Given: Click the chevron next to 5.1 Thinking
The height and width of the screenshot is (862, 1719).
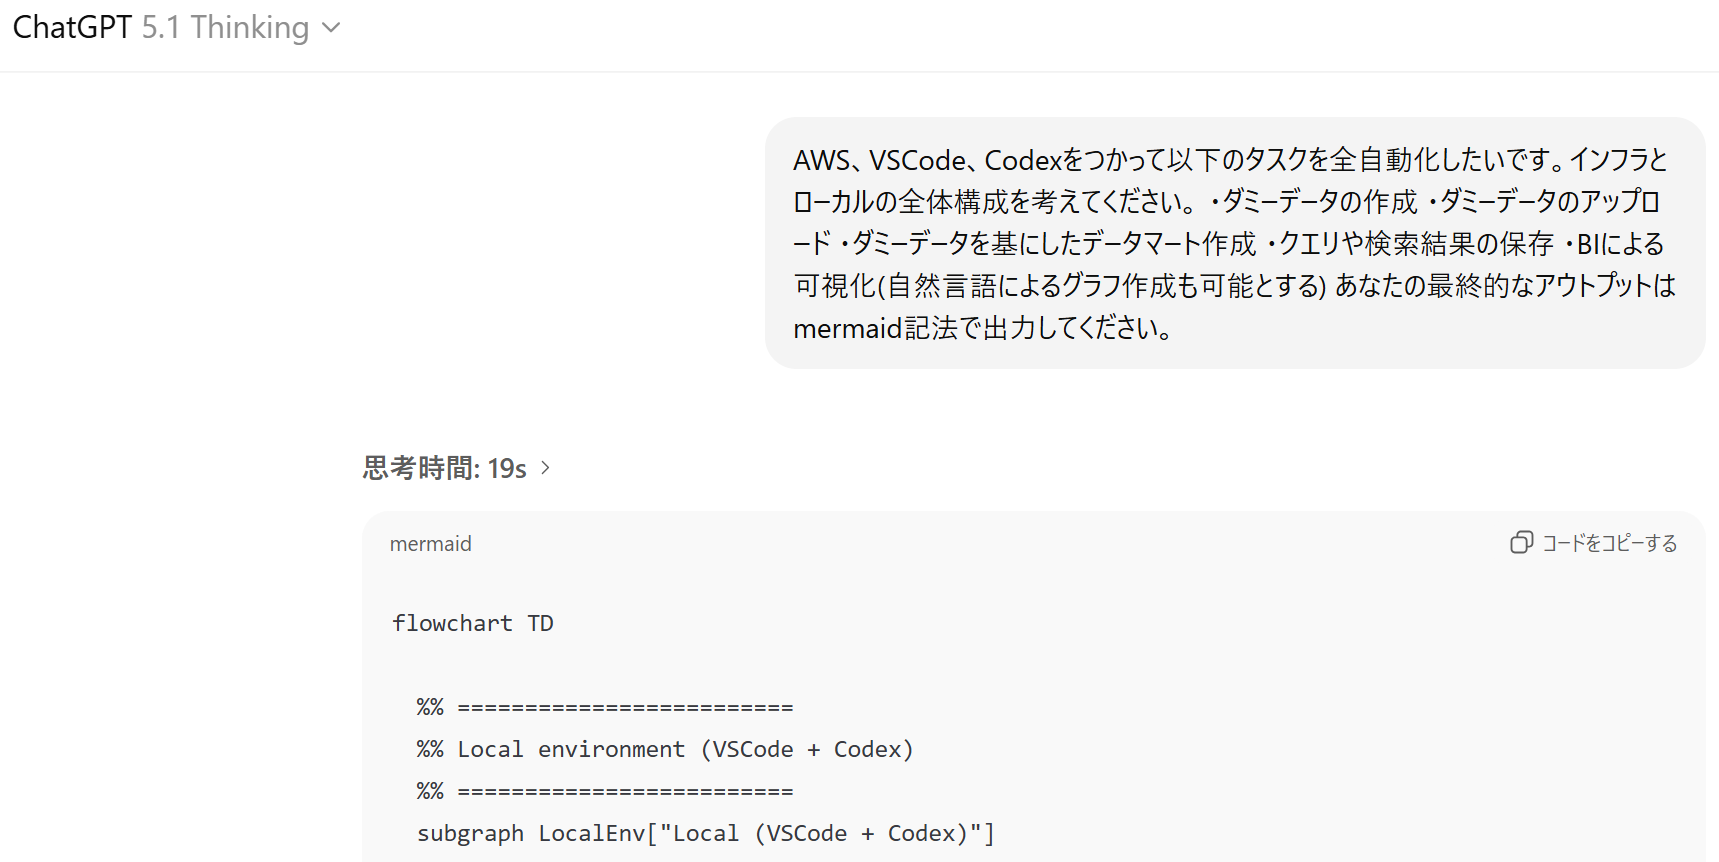Looking at the screenshot, I should 331,28.
